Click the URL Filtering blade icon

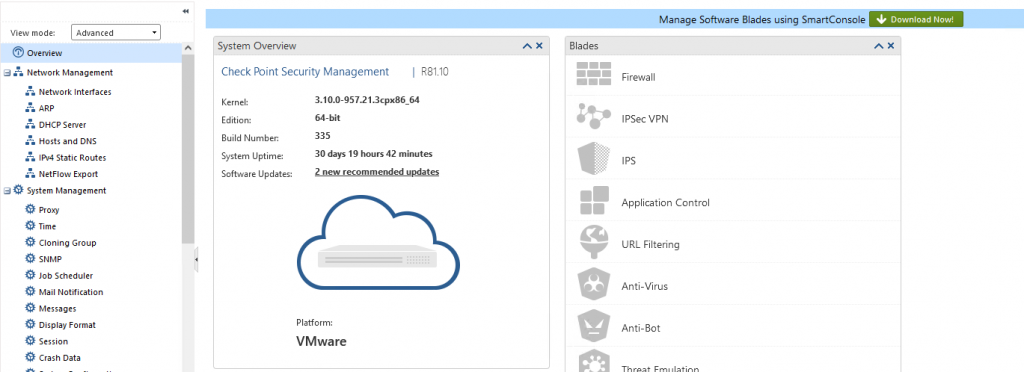[x=594, y=243]
